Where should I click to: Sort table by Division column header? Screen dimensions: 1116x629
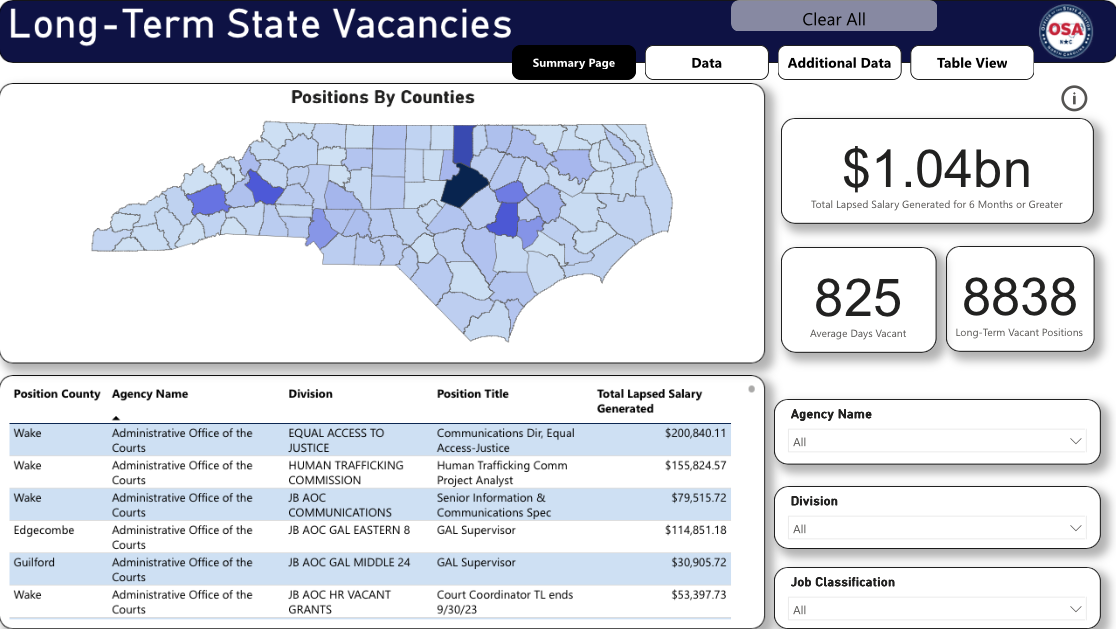310,393
